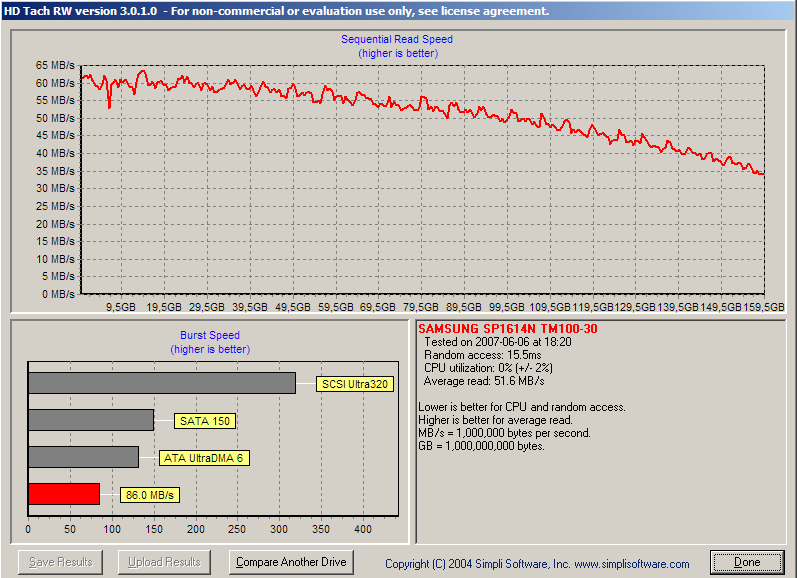Select Higher is better for average read
Image resolution: width=797 pixels, height=578 pixels.
coord(495,420)
